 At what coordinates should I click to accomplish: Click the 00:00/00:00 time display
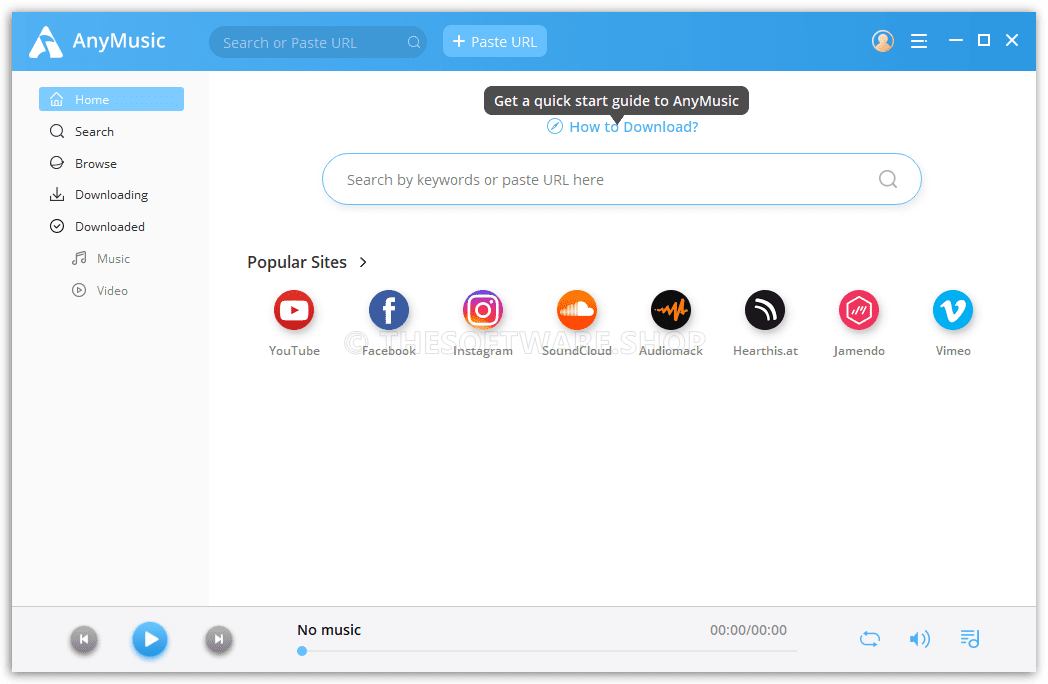[x=748, y=630]
